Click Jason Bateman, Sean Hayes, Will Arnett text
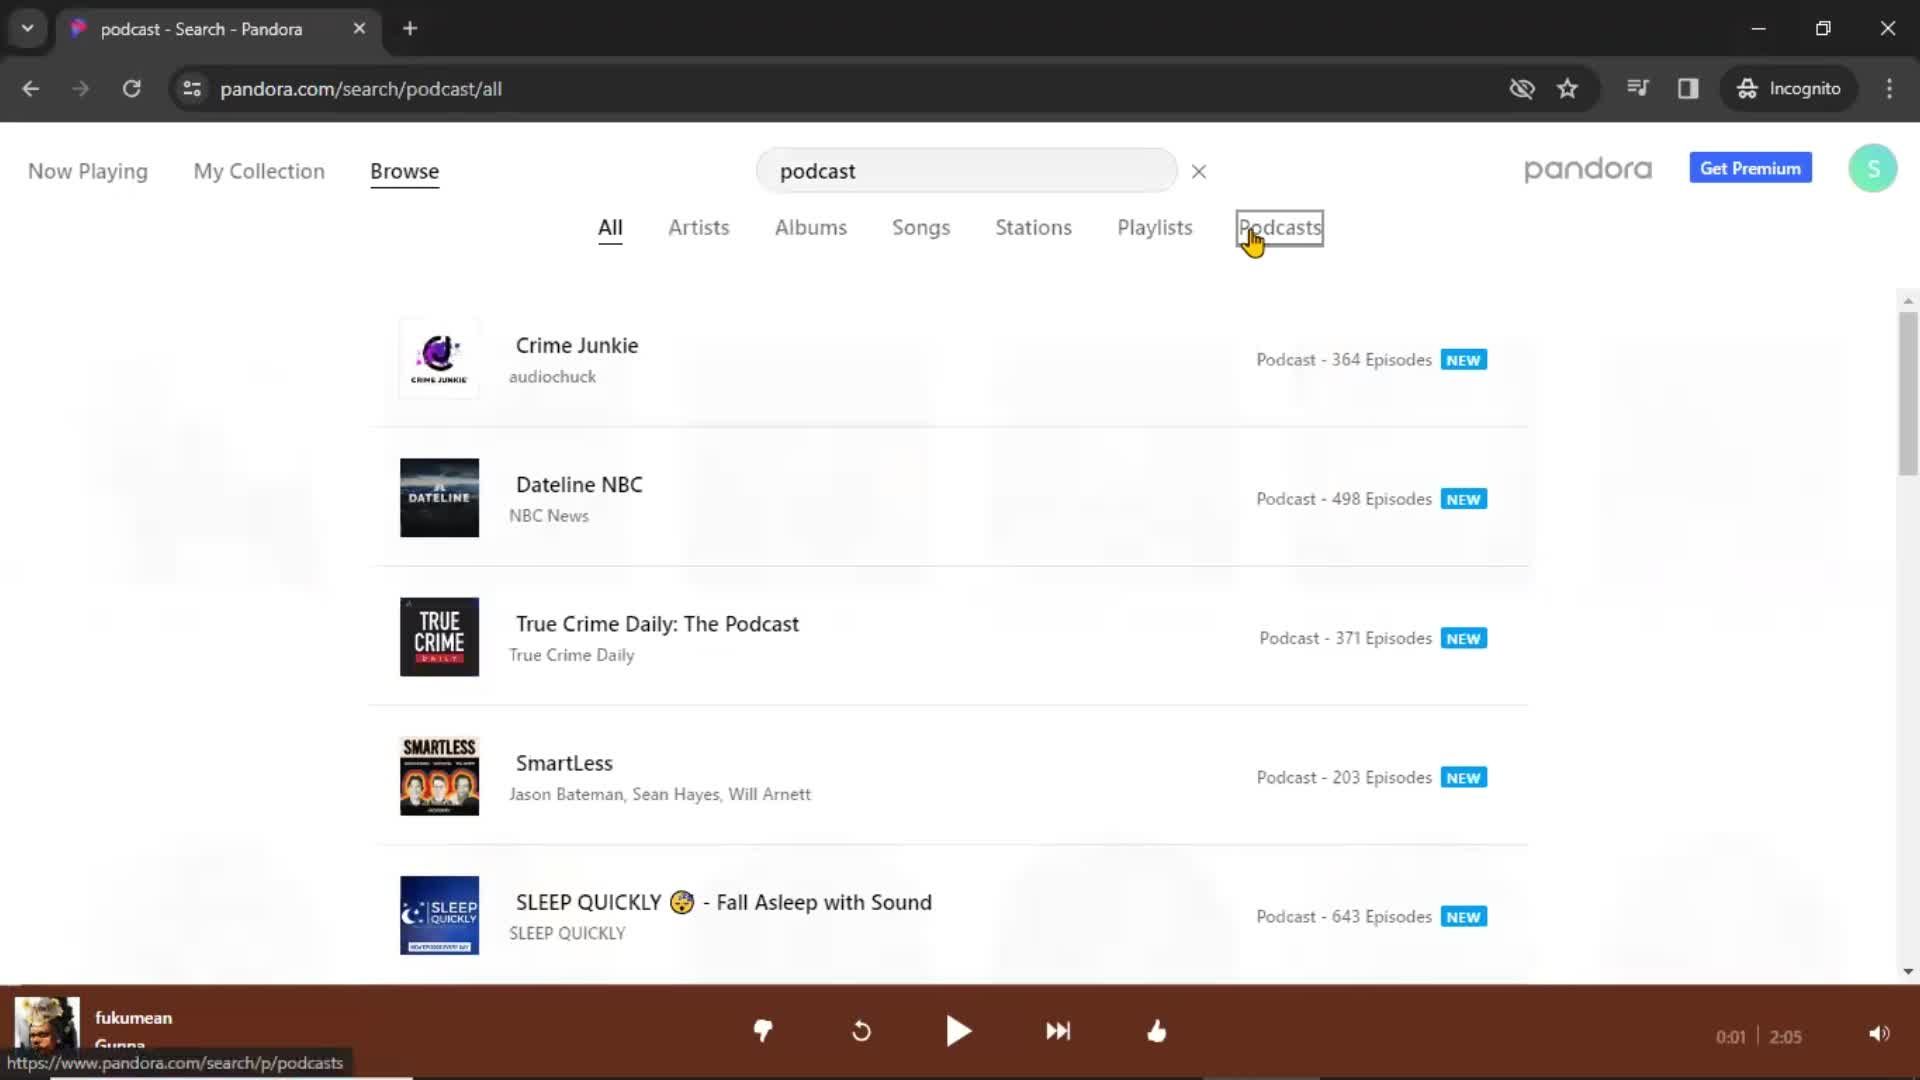Viewport: 1920px width, 1080px height. point(659,794)
